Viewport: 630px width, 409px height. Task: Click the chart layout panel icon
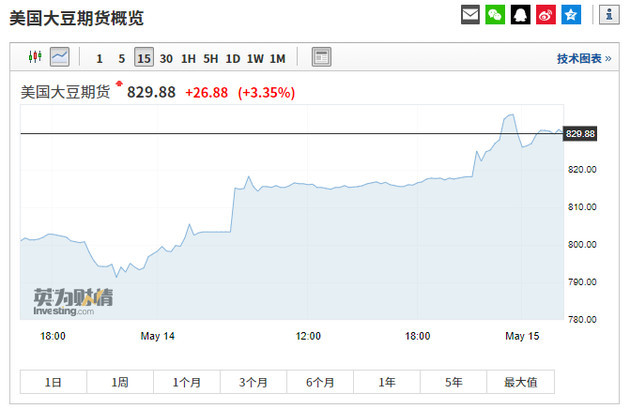(x=321, y=57)
